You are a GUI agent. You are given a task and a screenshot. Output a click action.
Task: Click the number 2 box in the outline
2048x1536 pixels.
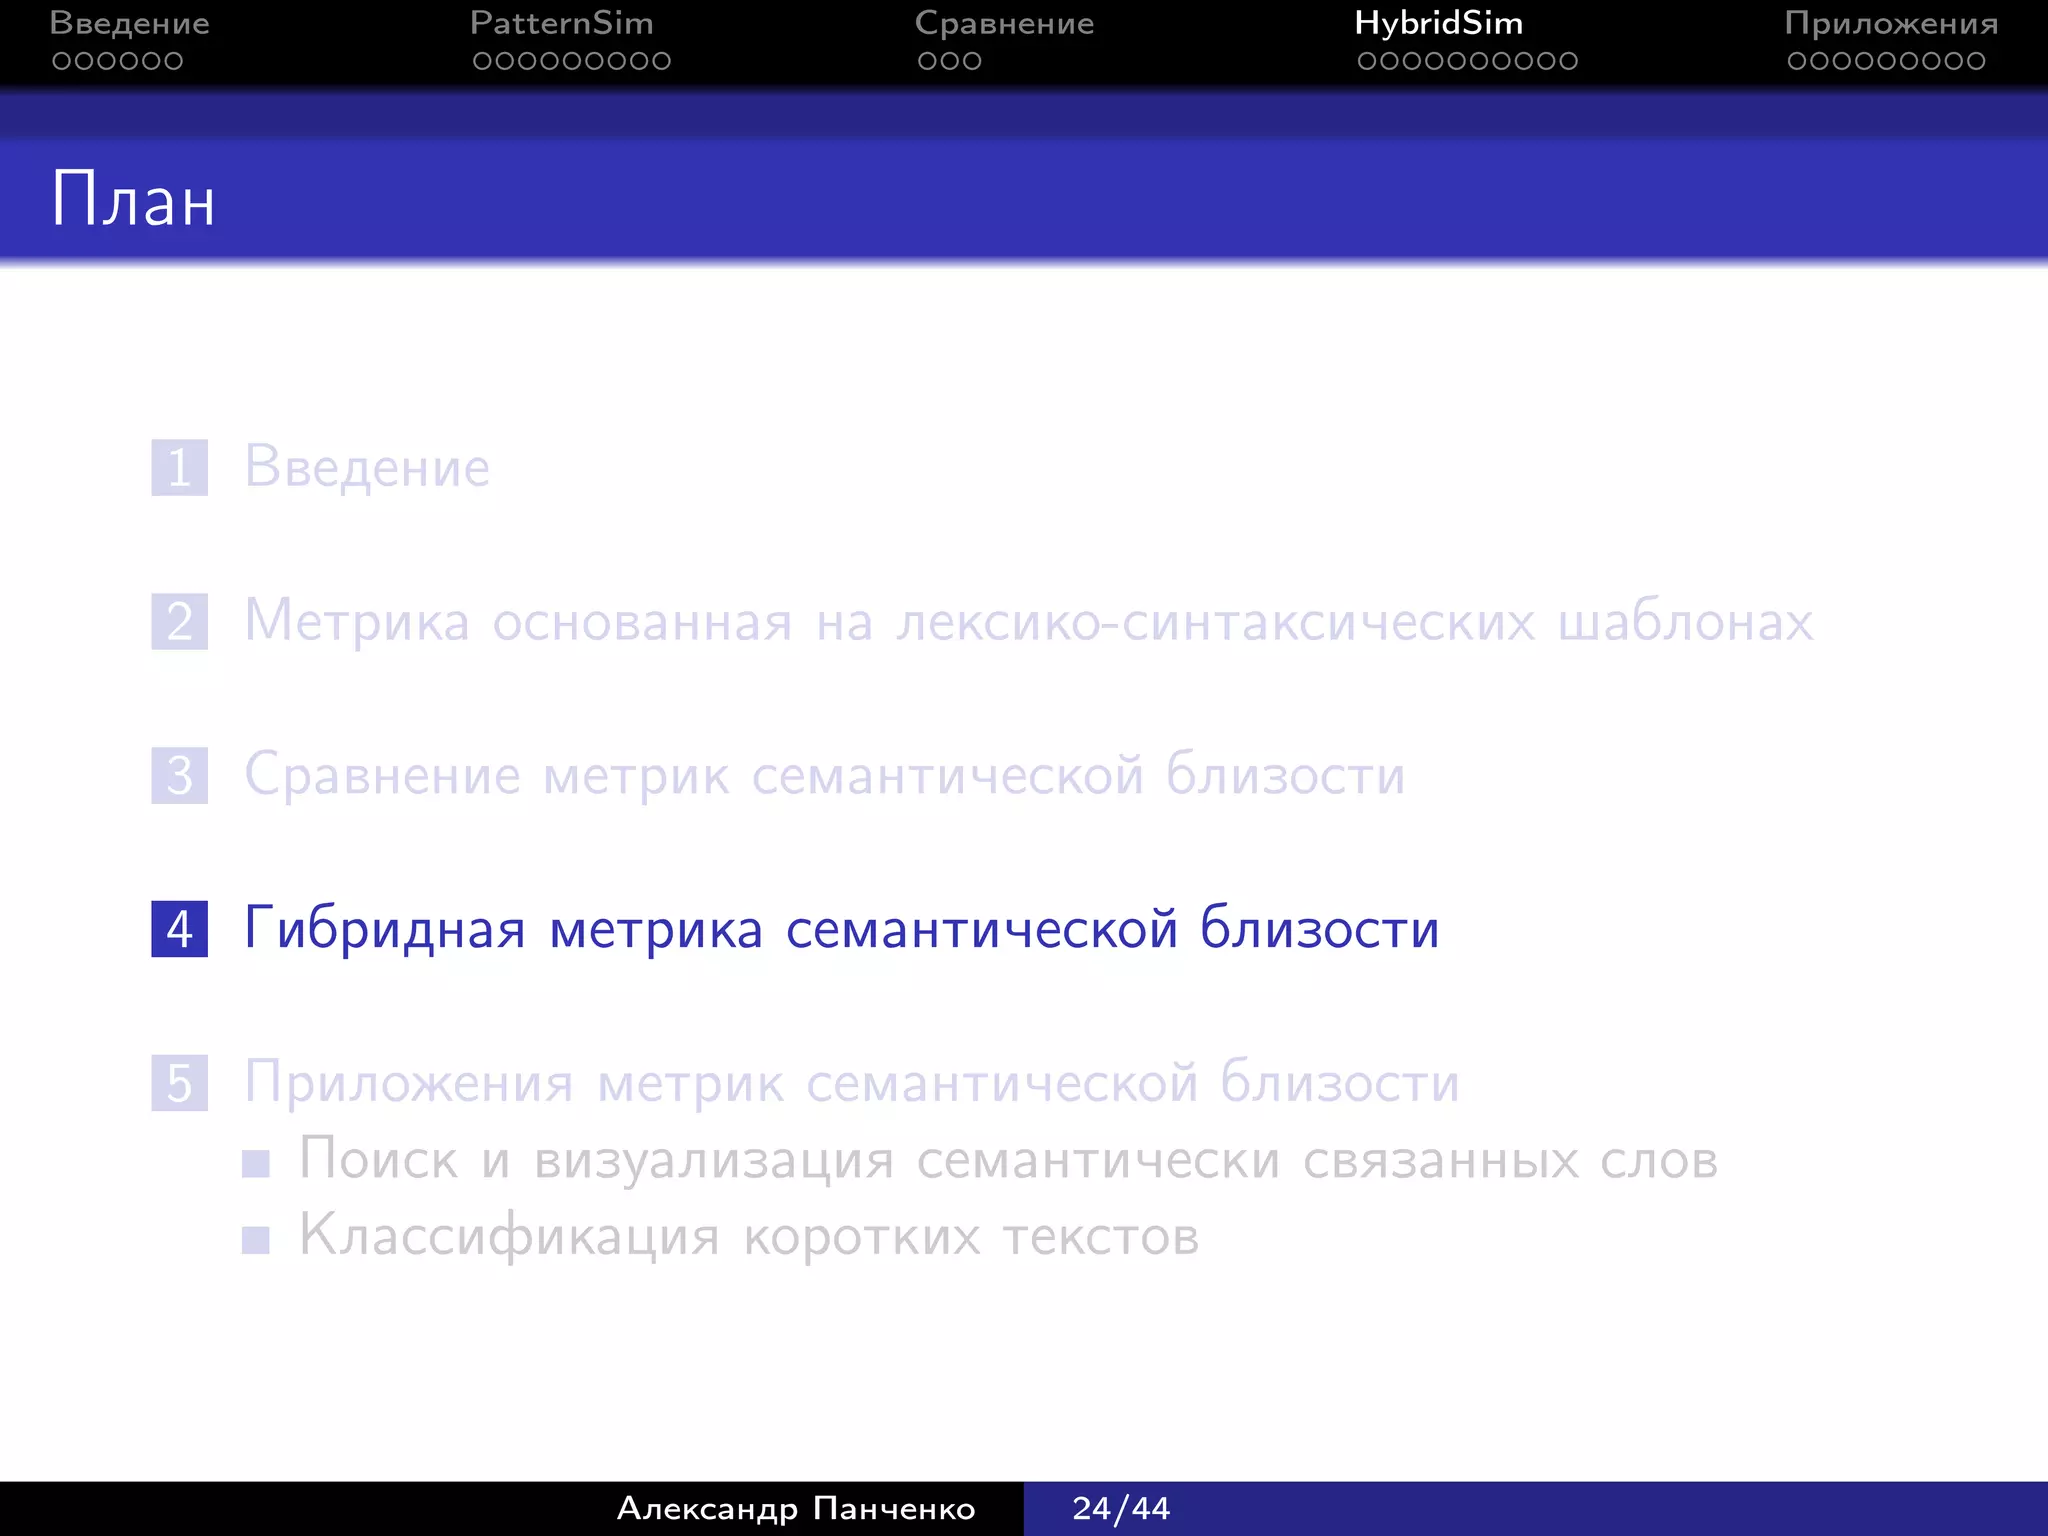pyautogui.click(x=180, y=621)
